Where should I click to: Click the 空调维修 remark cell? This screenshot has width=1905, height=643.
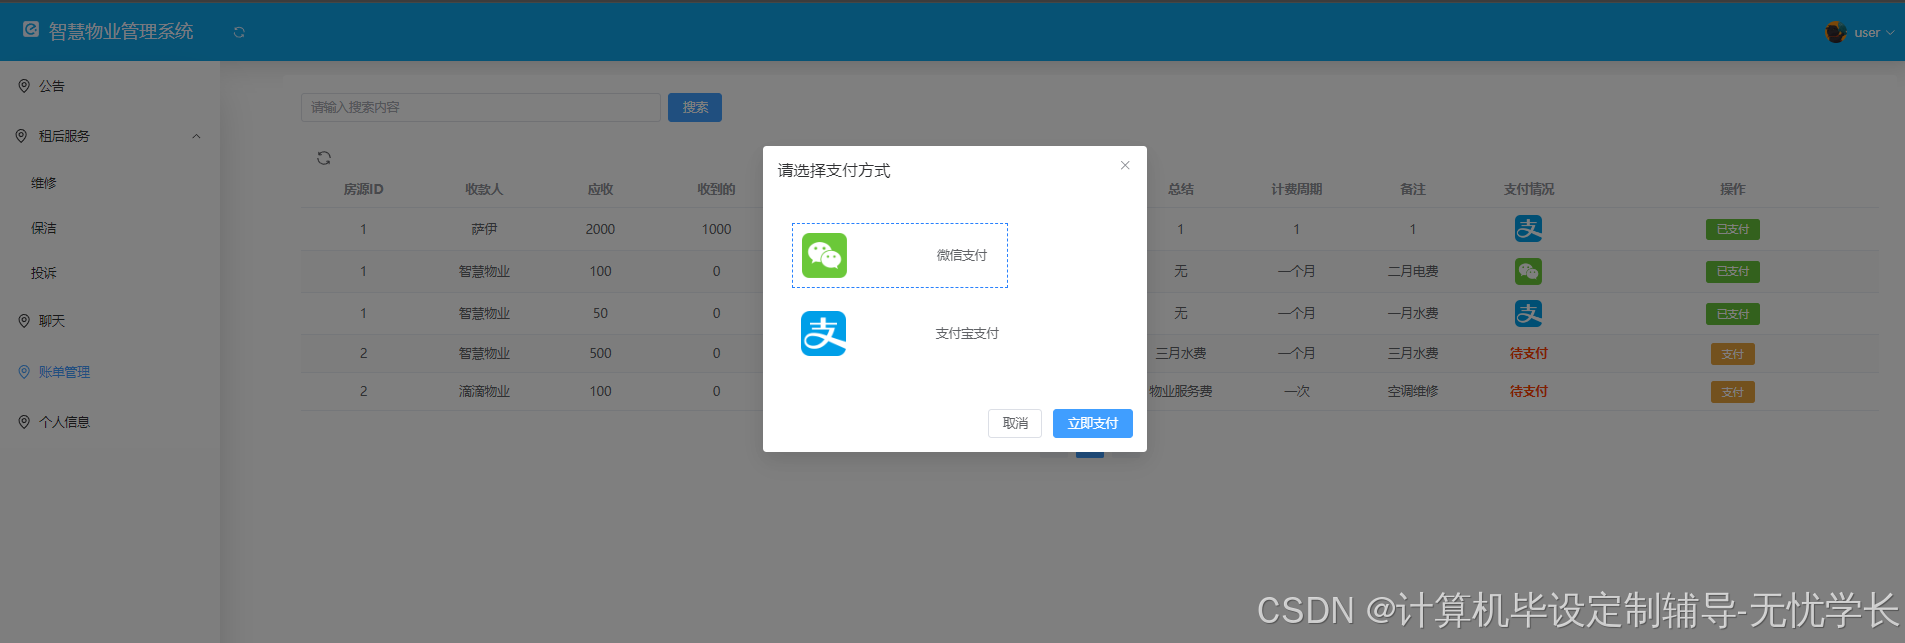[x=1412, y=391]
